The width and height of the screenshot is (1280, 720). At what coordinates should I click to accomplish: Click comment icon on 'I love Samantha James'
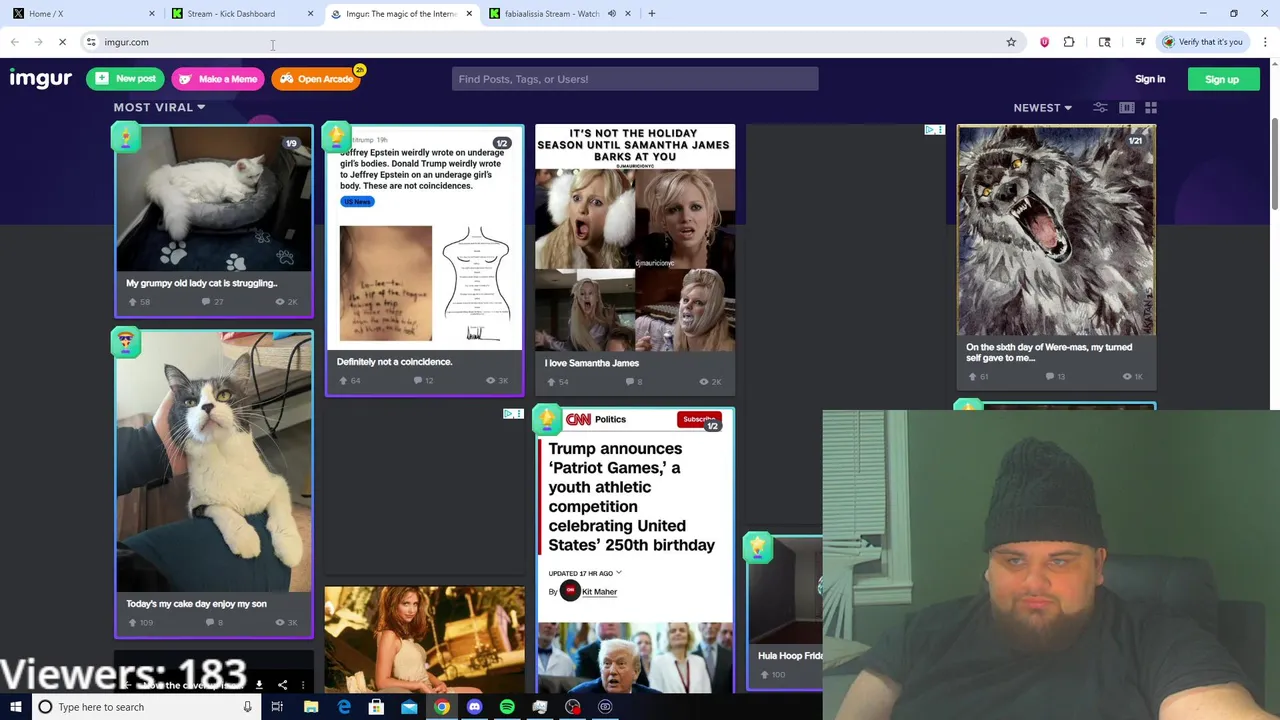(630, 381)
